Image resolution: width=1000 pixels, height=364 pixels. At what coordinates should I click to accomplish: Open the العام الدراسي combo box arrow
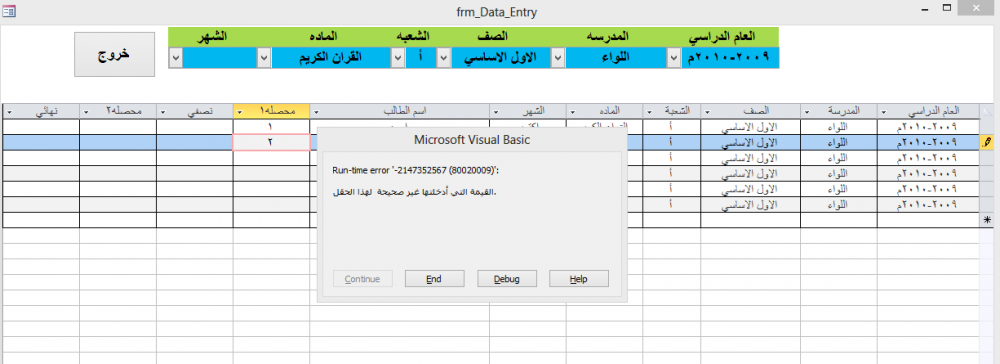[x=674, y=57]
